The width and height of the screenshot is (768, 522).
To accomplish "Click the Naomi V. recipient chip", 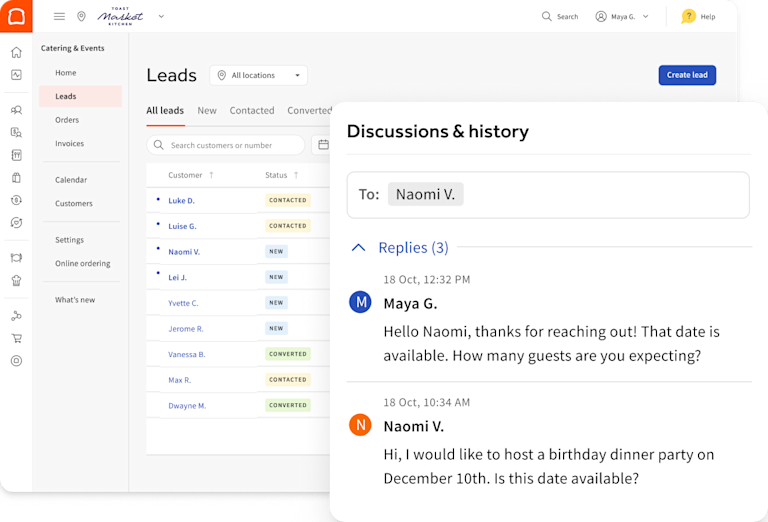I will (x=426, y=194).
